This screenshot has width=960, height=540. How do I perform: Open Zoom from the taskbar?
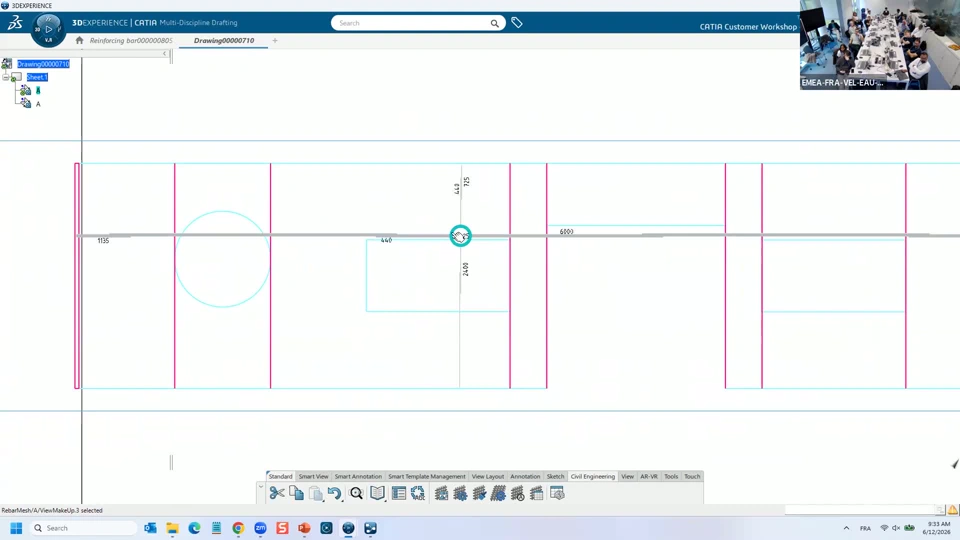(260, 528)
